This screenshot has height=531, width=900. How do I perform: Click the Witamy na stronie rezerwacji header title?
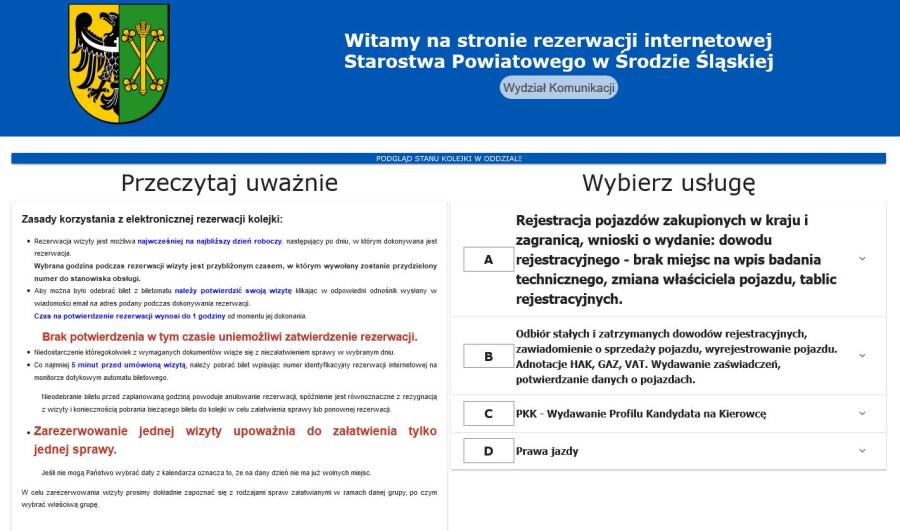558,51
